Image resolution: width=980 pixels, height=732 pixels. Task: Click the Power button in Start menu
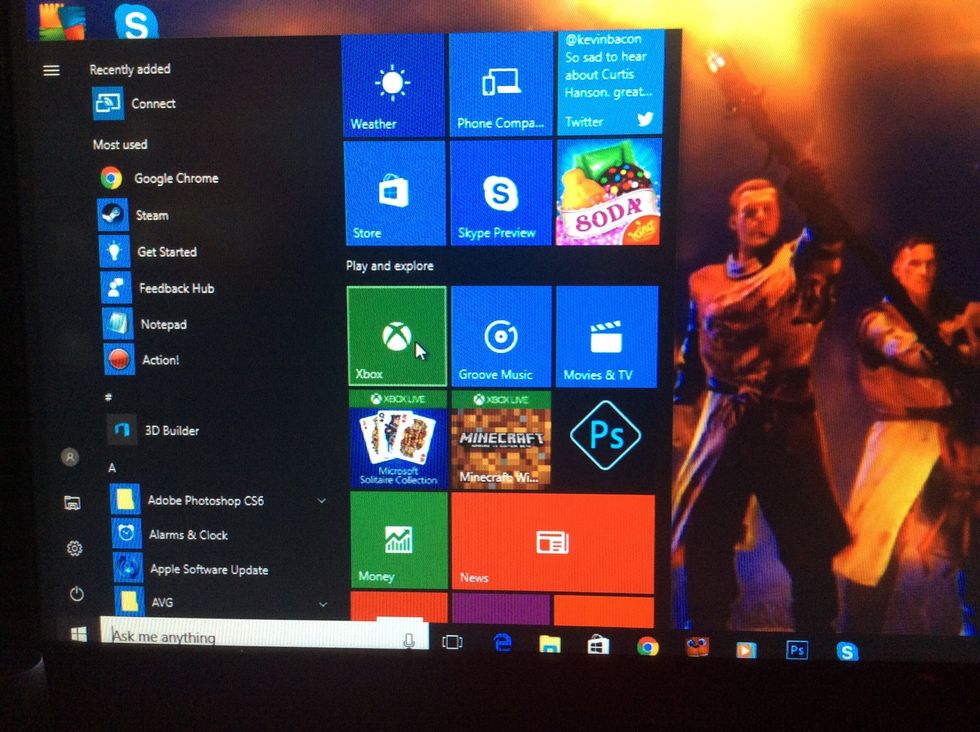pos(76,593)
